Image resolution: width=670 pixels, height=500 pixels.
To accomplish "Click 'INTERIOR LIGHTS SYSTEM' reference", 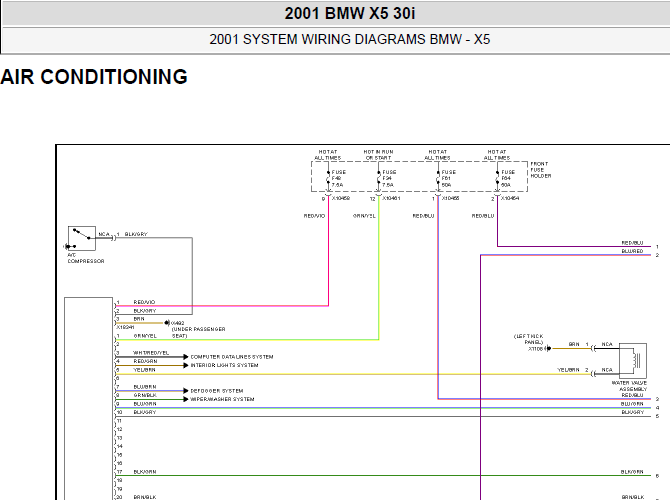I will [224, 365].
